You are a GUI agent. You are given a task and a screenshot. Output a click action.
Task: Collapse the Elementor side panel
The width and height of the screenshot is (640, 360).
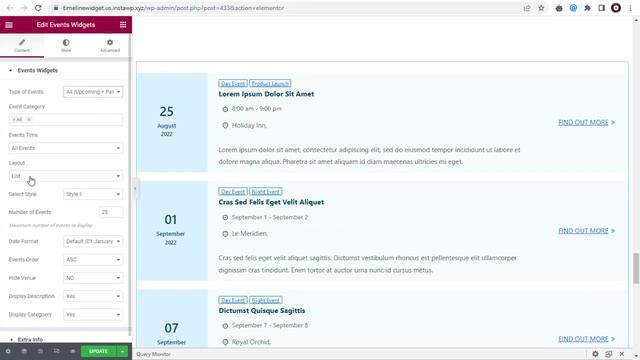135,189
